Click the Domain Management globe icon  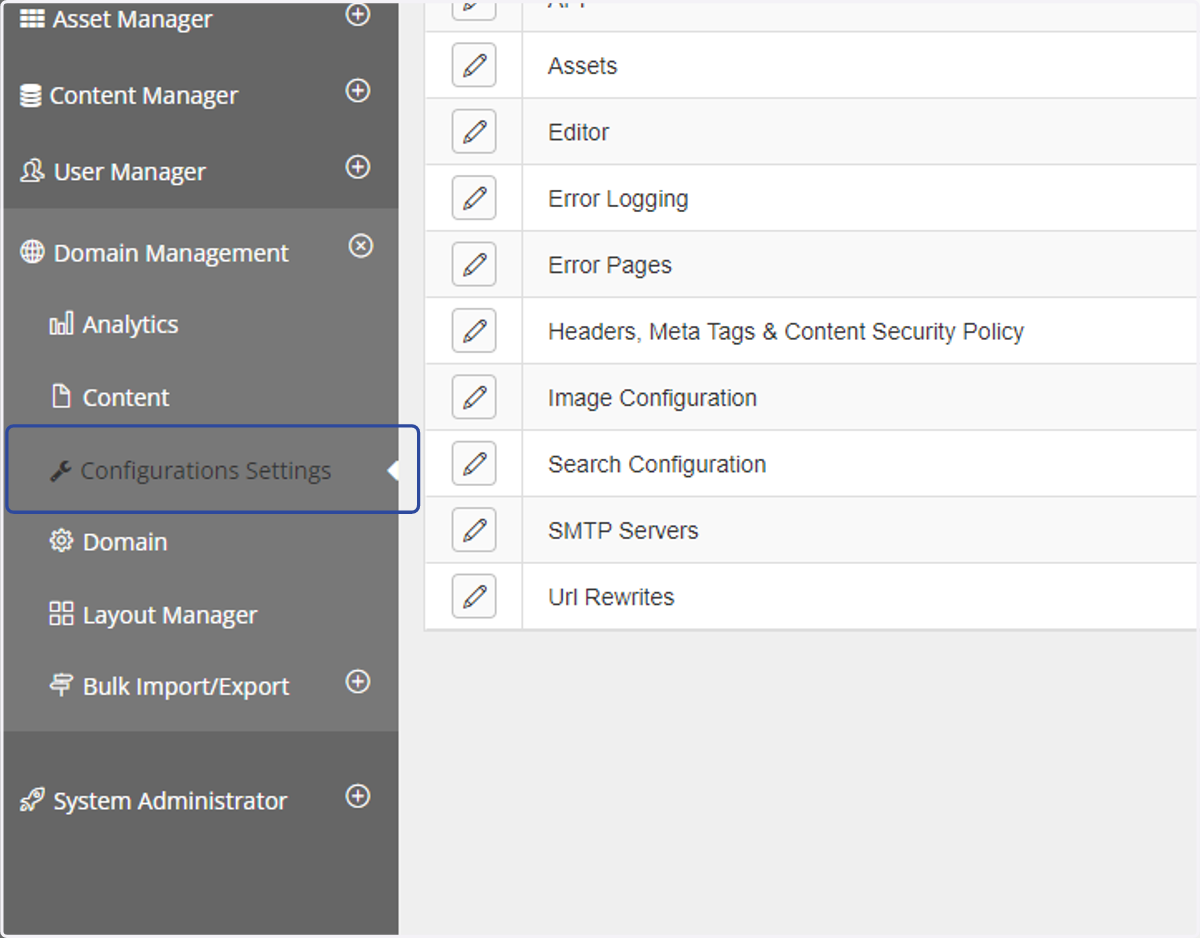(x=32, y=253)
